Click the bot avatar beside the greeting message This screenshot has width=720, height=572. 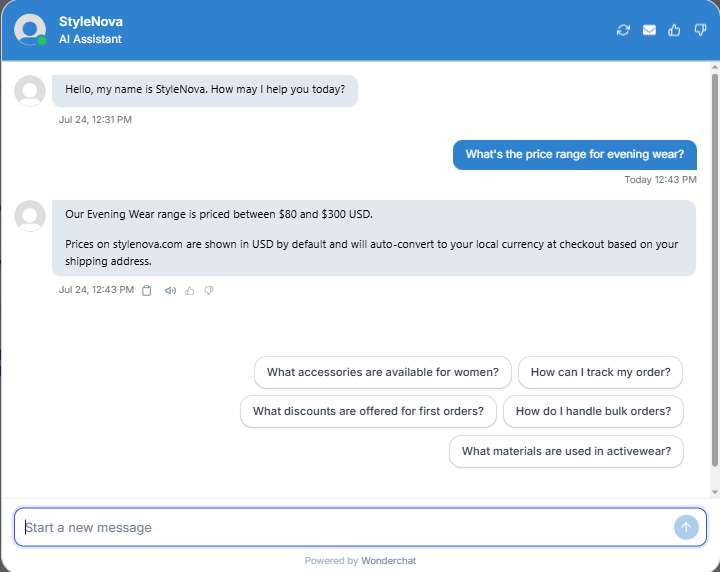[30, 91]
